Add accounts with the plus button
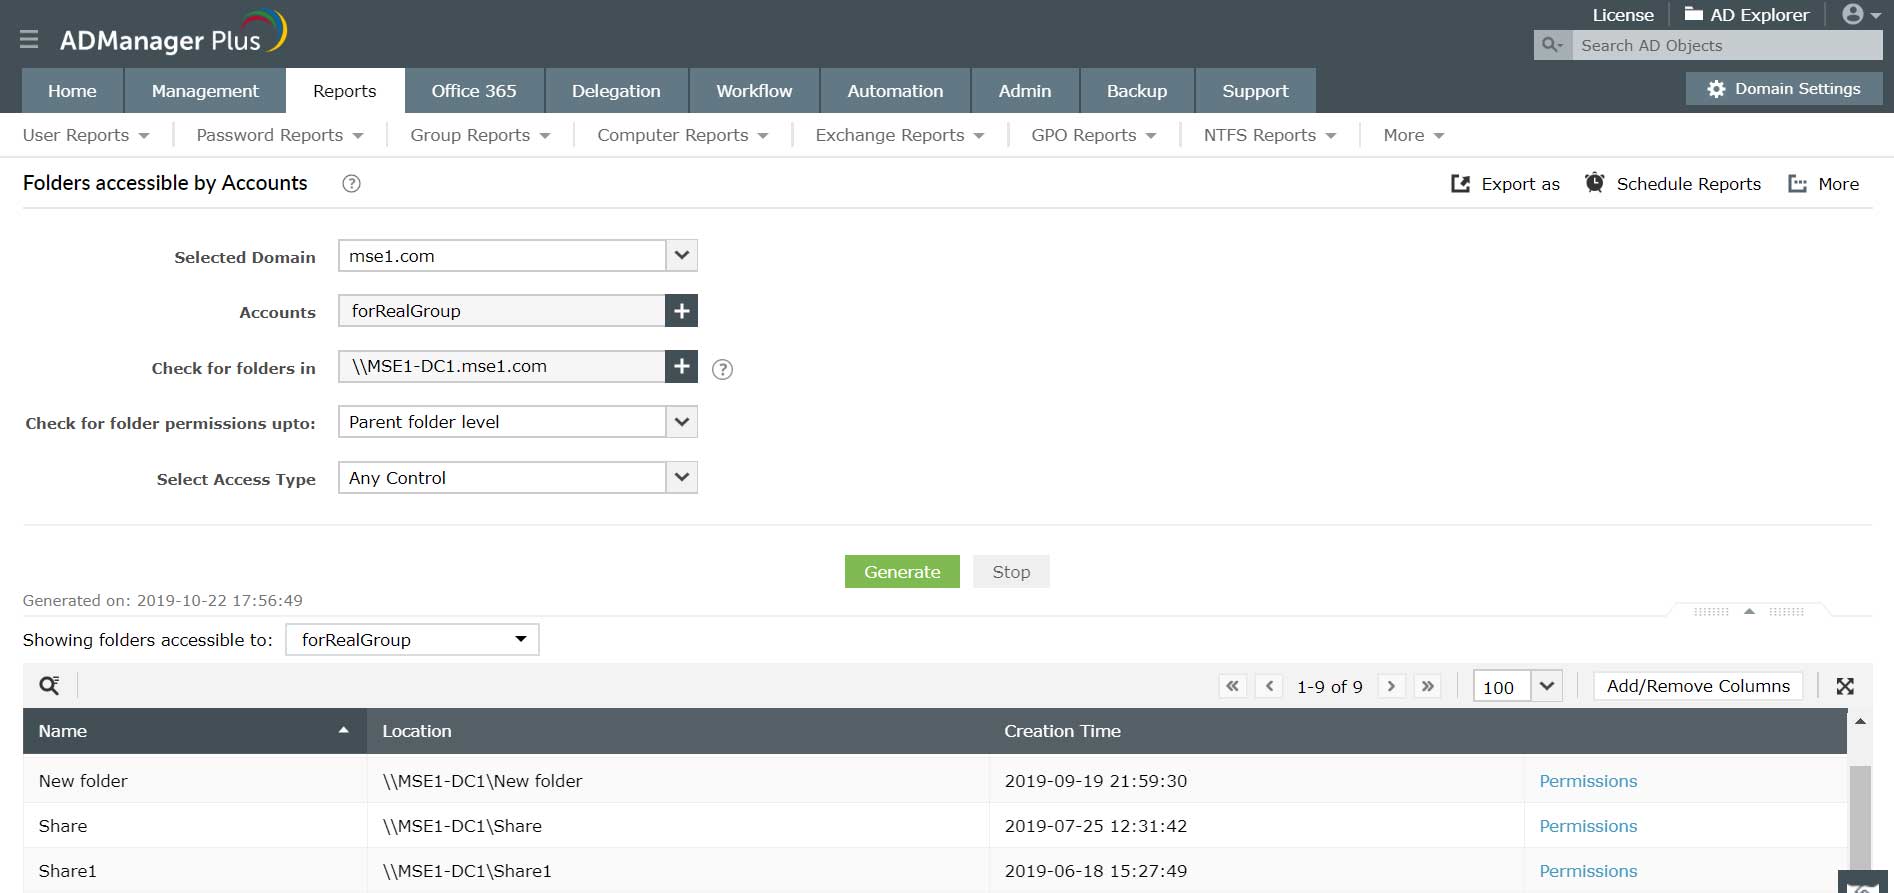 click(x=681, y=311)
